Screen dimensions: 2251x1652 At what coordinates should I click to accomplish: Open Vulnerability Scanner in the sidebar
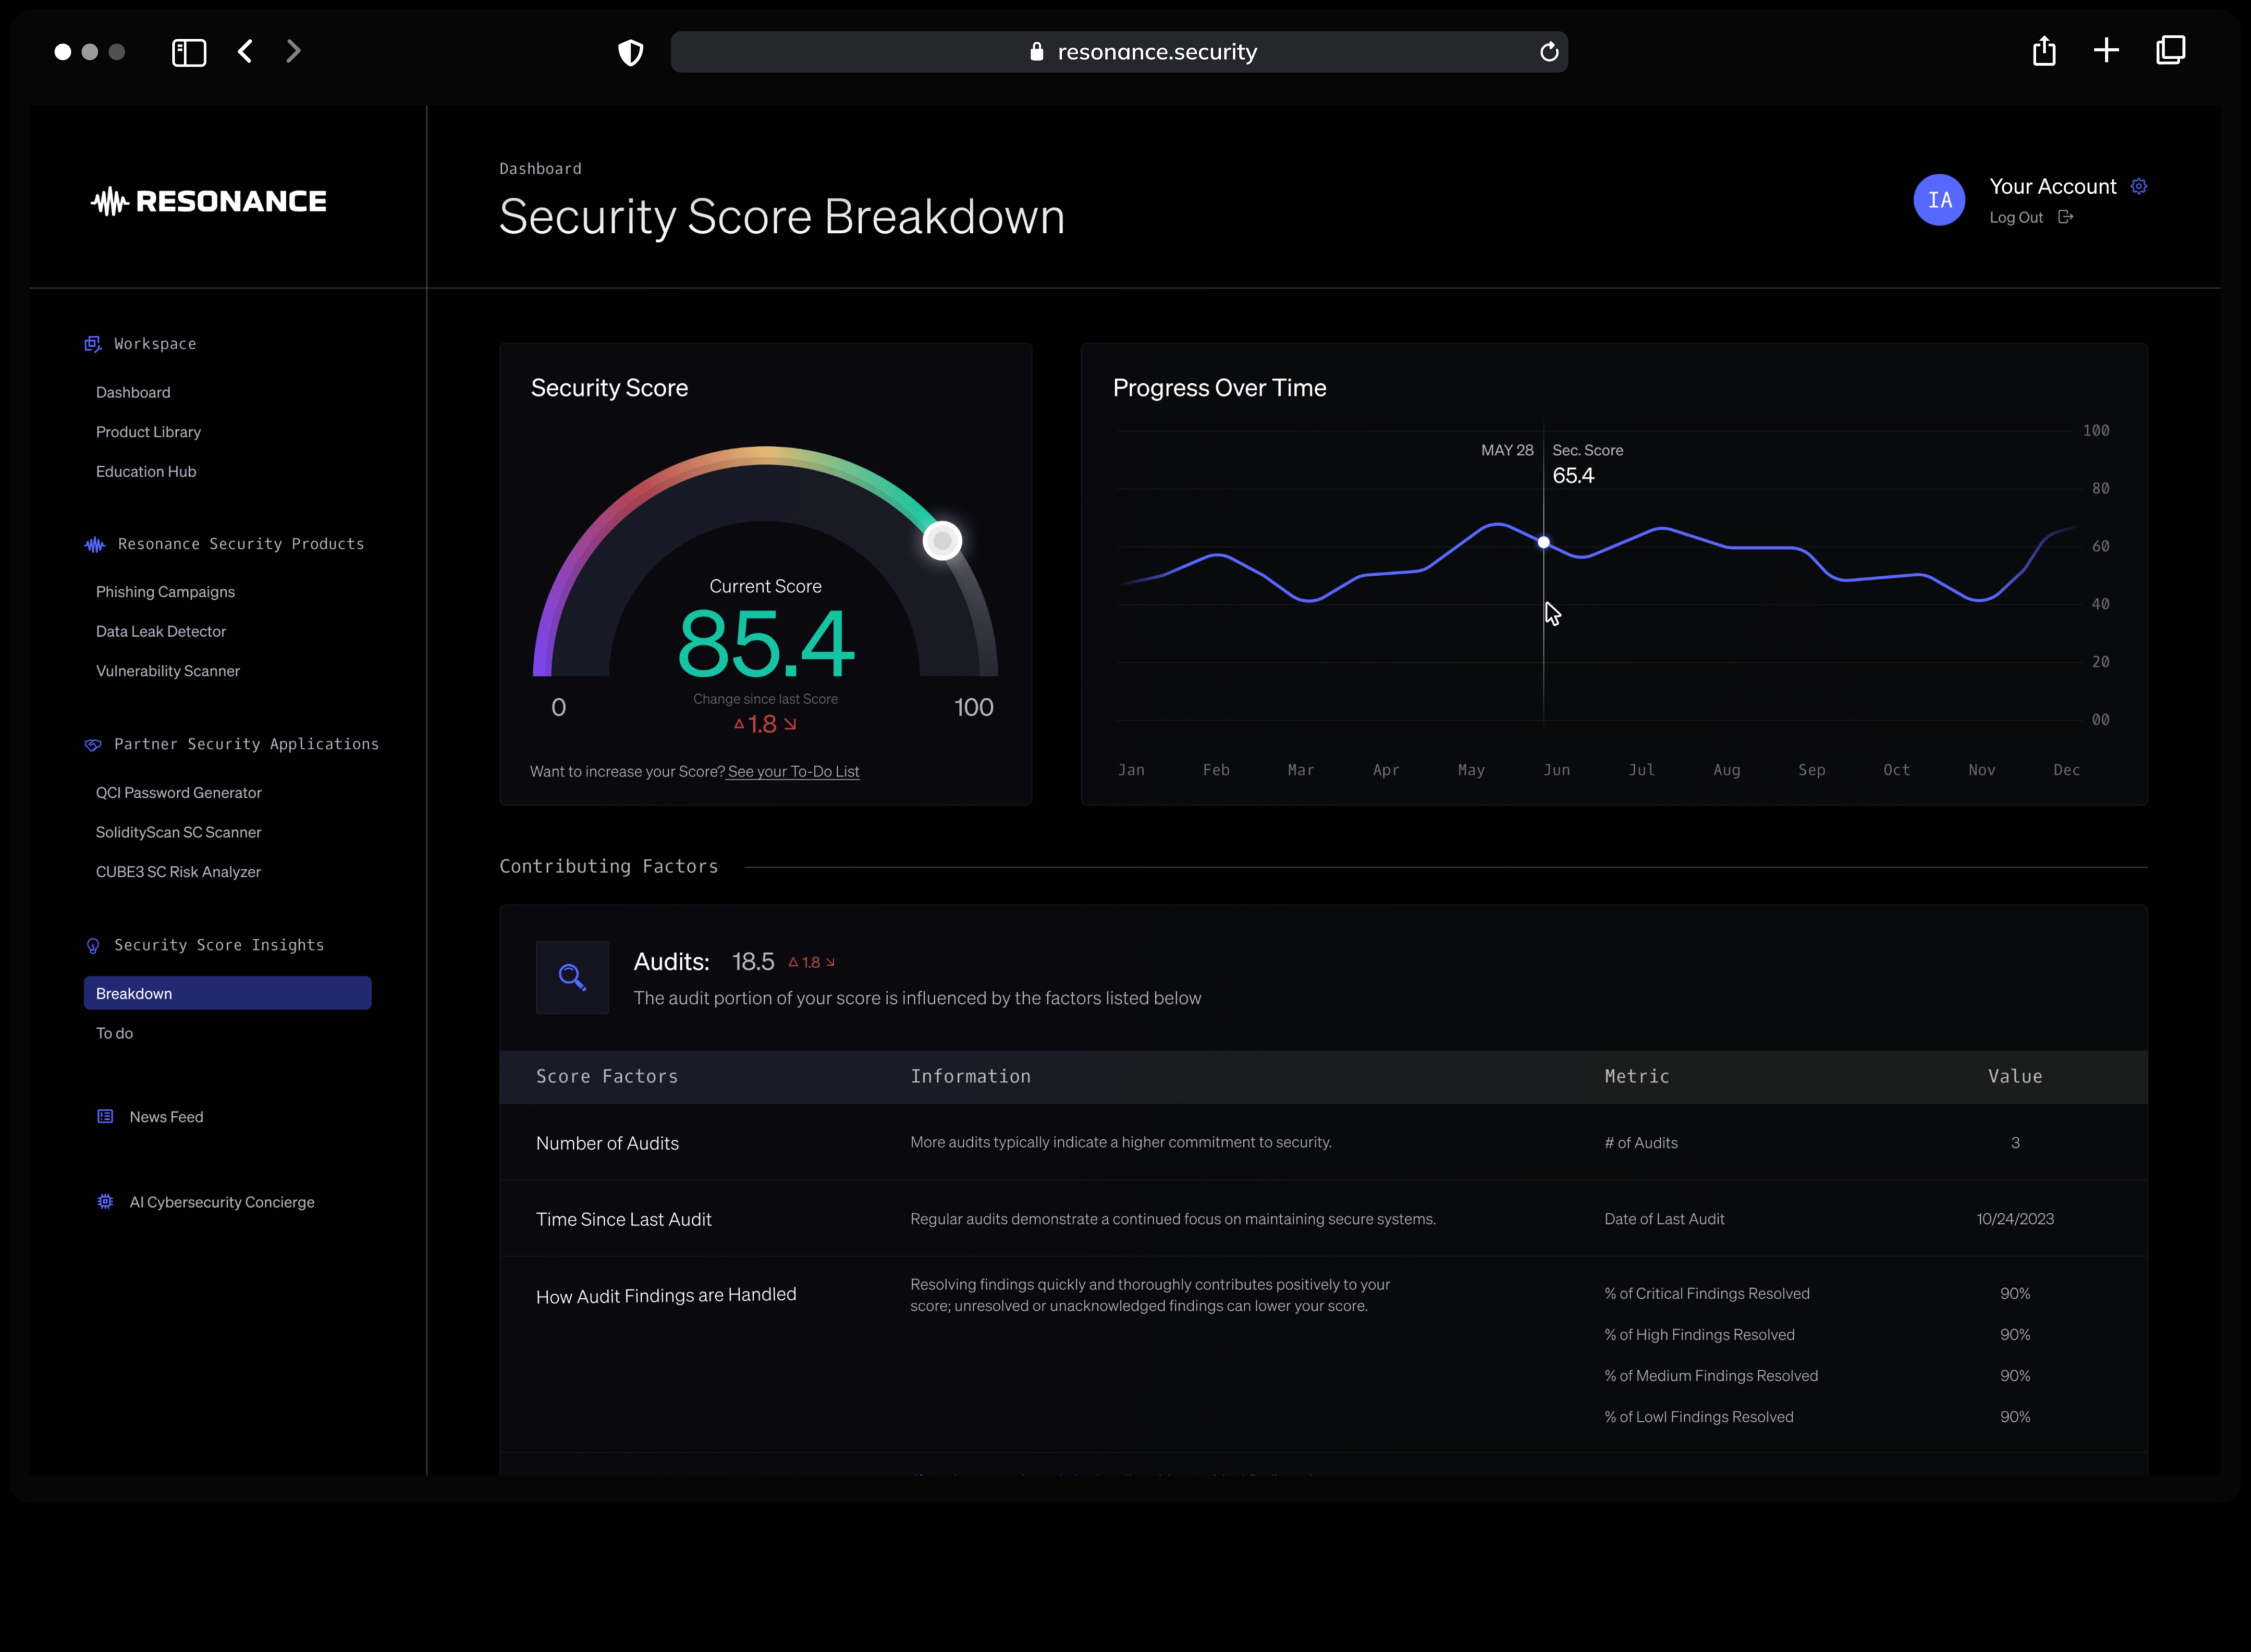click(168, 671)
